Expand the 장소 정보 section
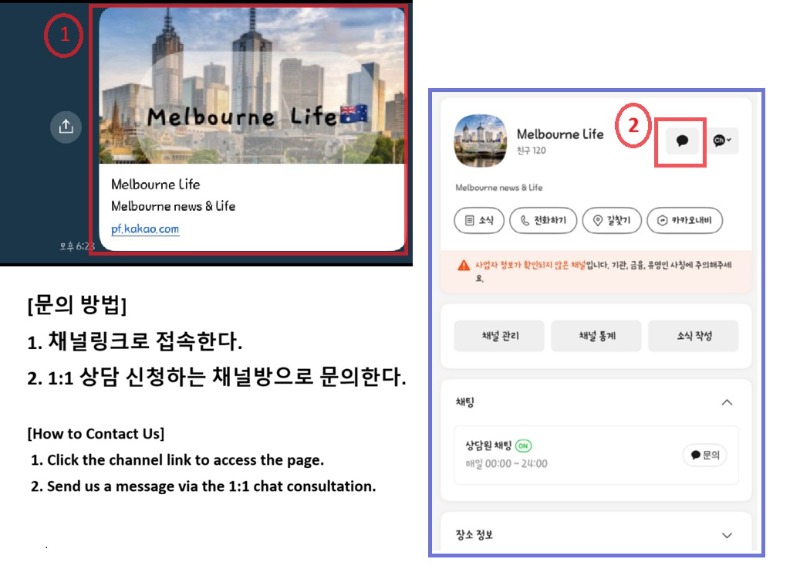This screenshot has height=576, width=800. (727, 535)
